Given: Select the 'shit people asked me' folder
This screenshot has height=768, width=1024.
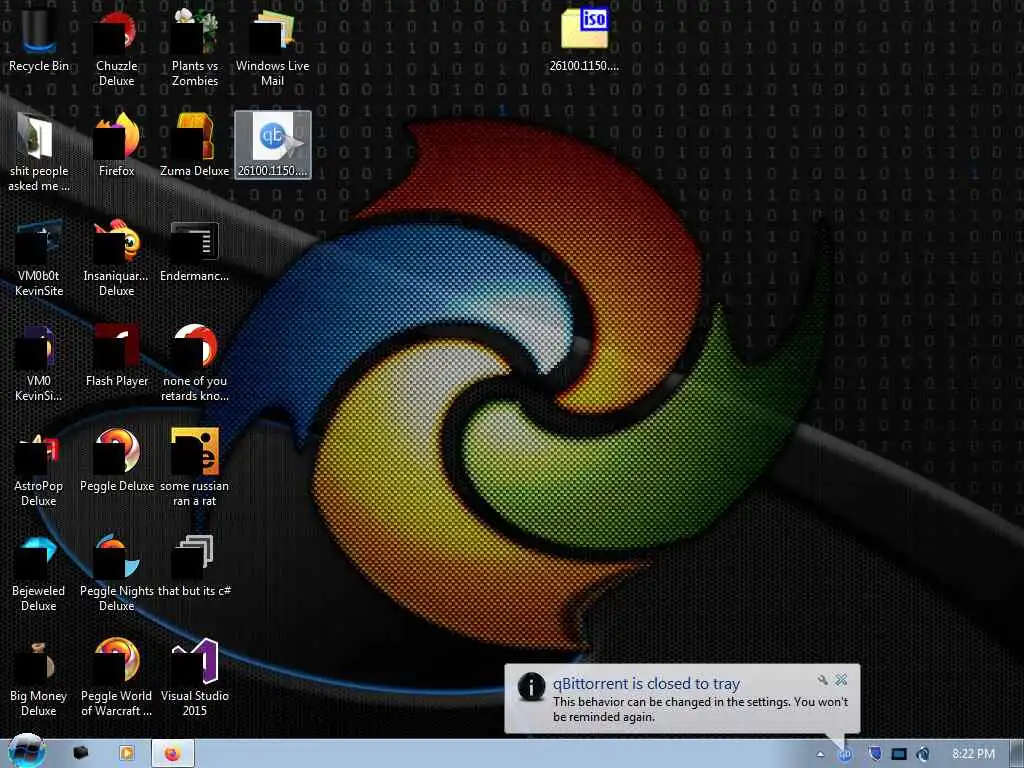Looking at the screenshot, I should pos(39,152).
